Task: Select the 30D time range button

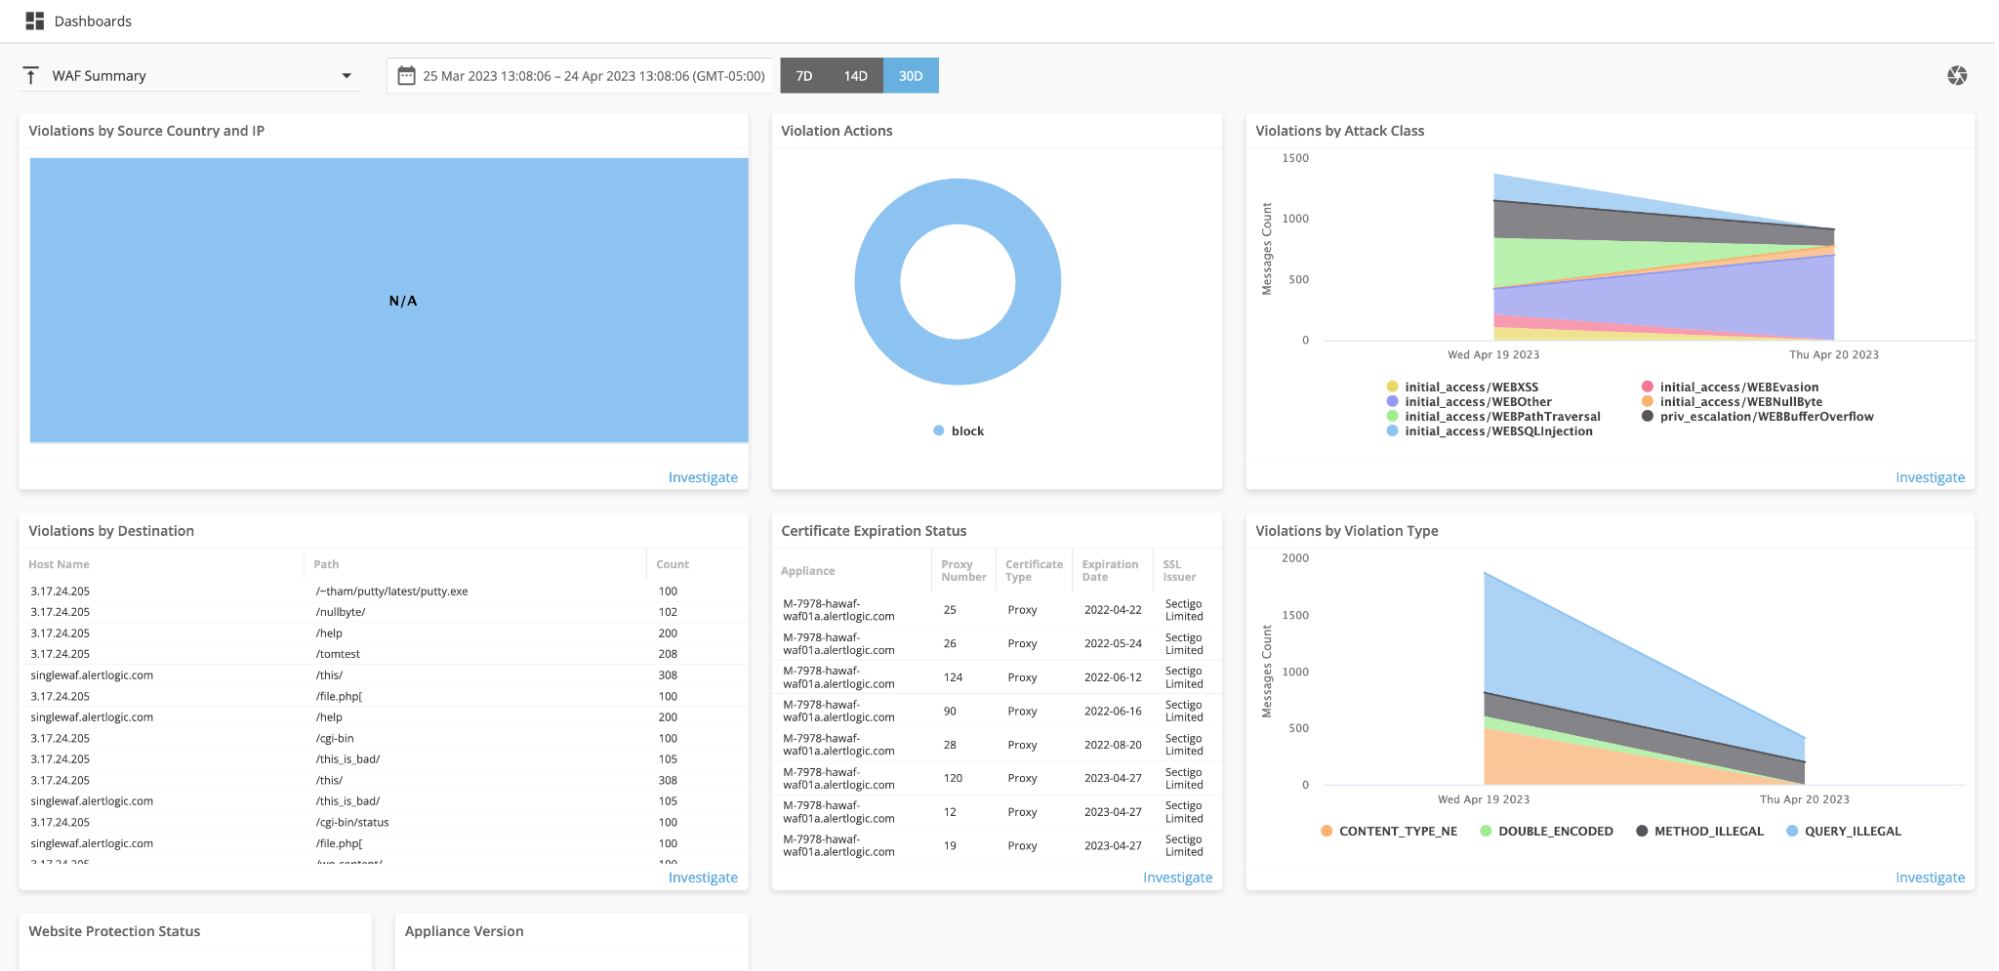Action: click(910, 76)
